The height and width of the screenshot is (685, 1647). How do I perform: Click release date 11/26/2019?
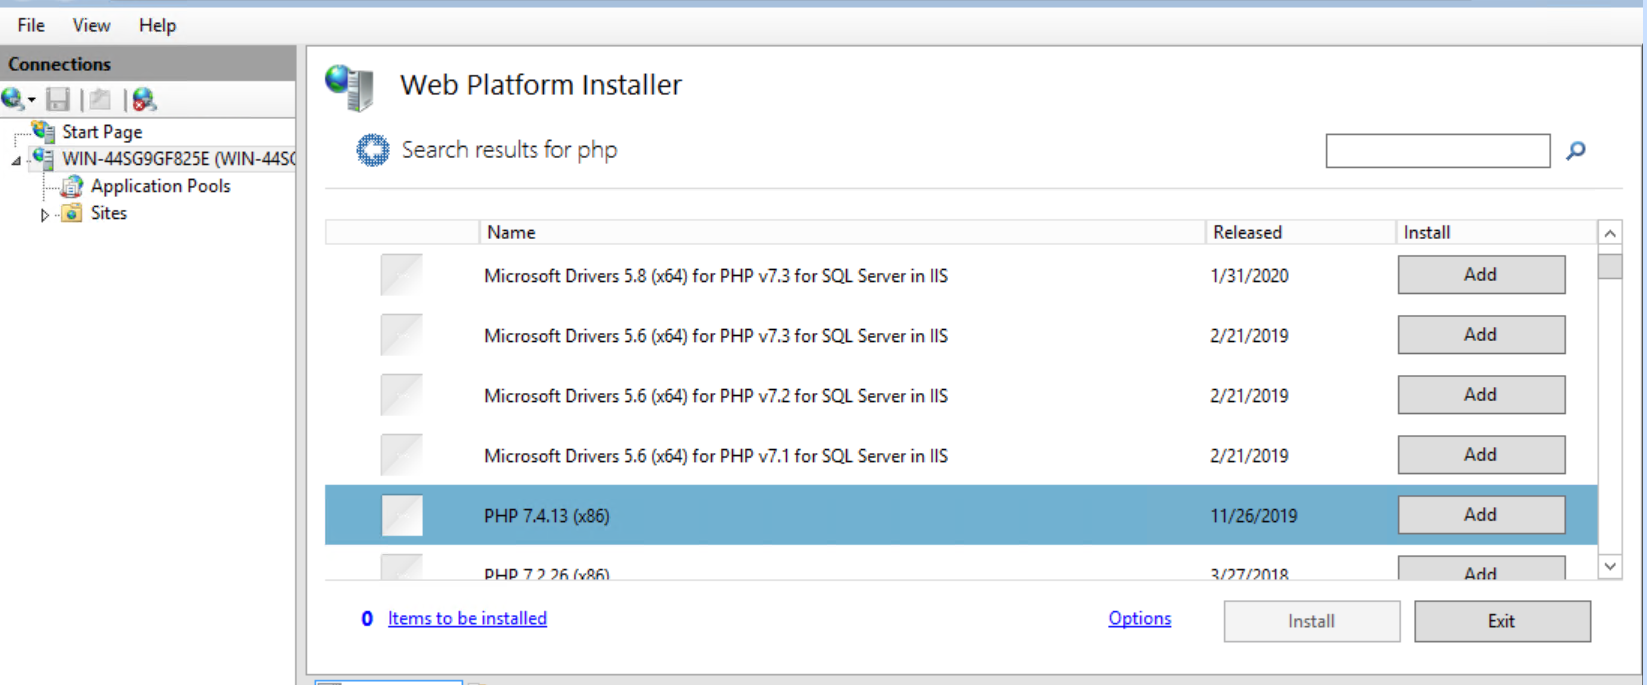point(1253,516)
